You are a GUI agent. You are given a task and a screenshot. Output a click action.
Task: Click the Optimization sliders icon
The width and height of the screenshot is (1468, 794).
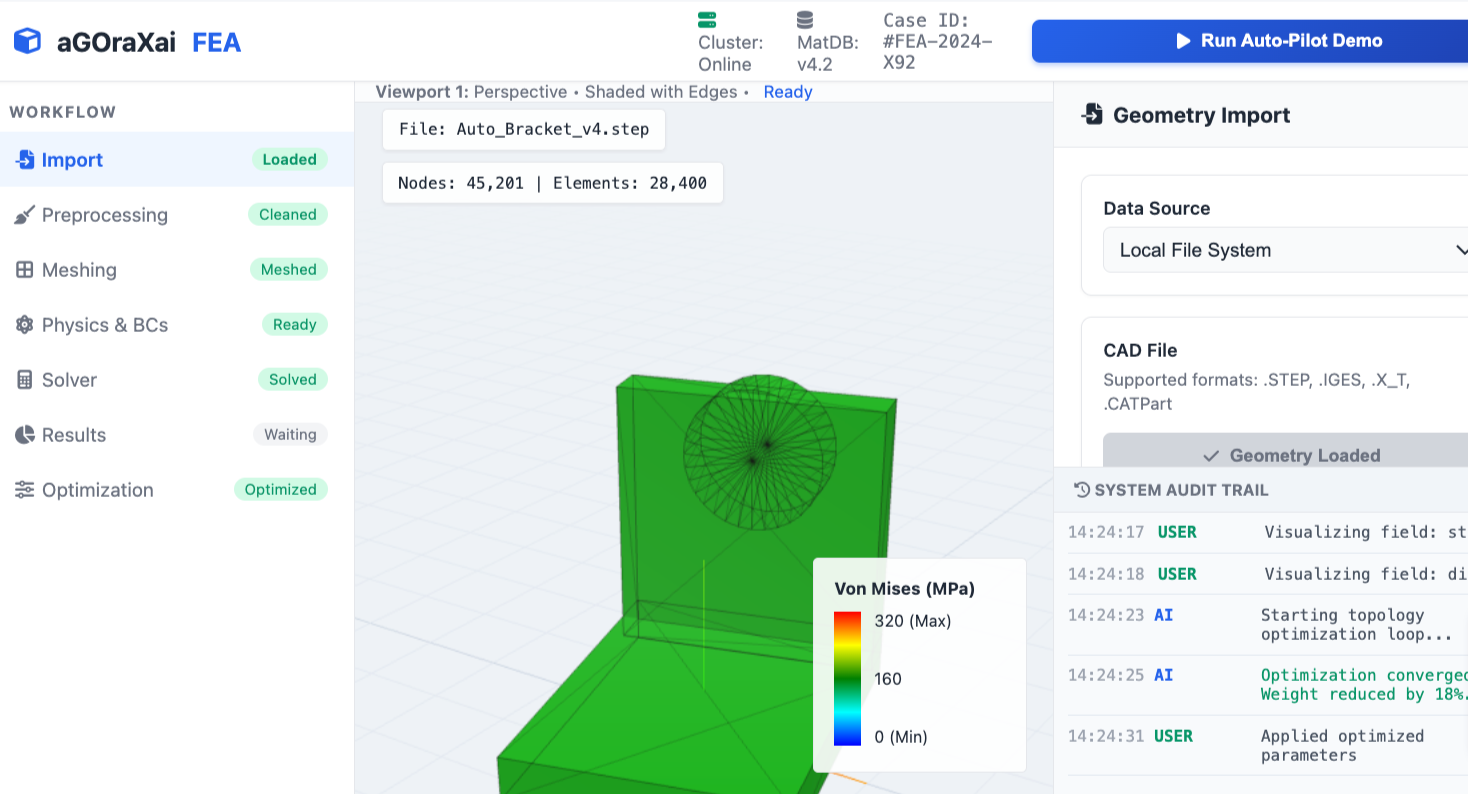(x=24, y=490)
